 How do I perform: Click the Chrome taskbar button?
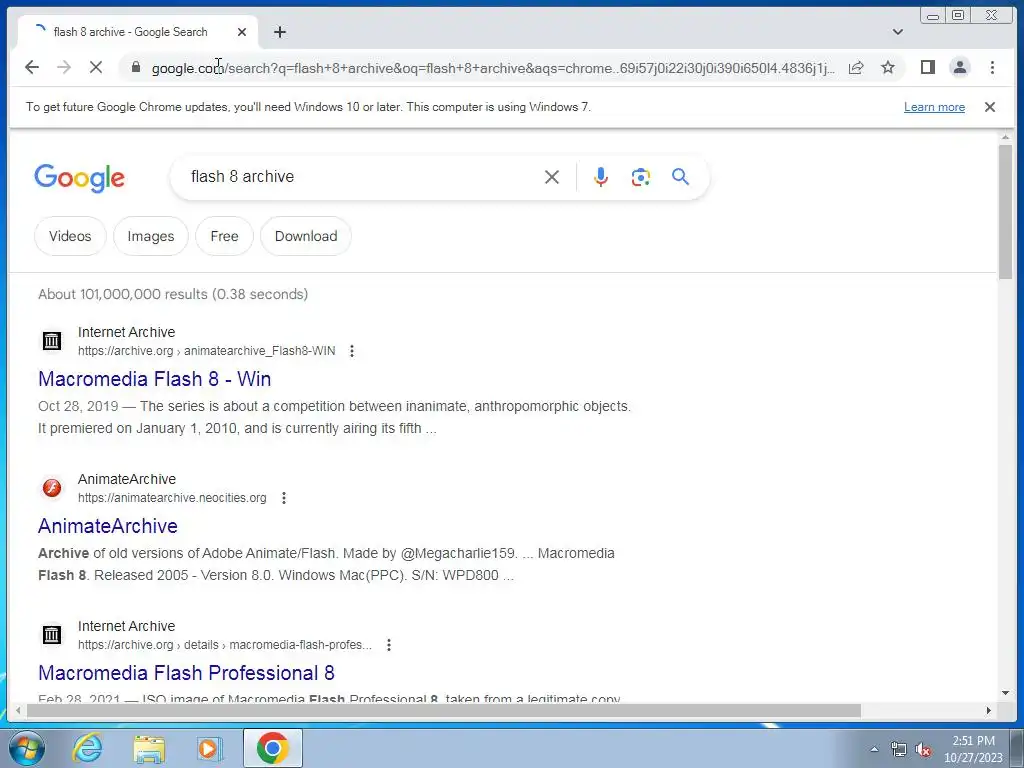pyautogui.click(x=272, y=748)
